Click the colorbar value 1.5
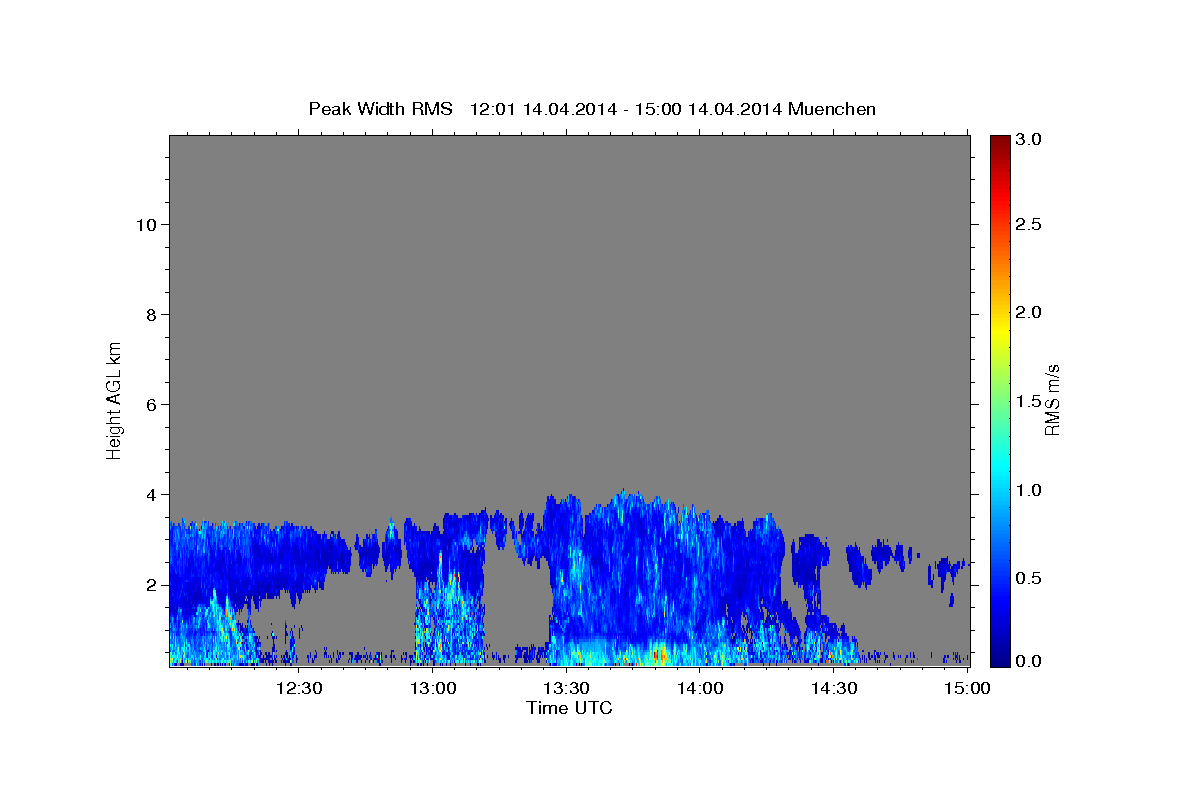 1030,401
